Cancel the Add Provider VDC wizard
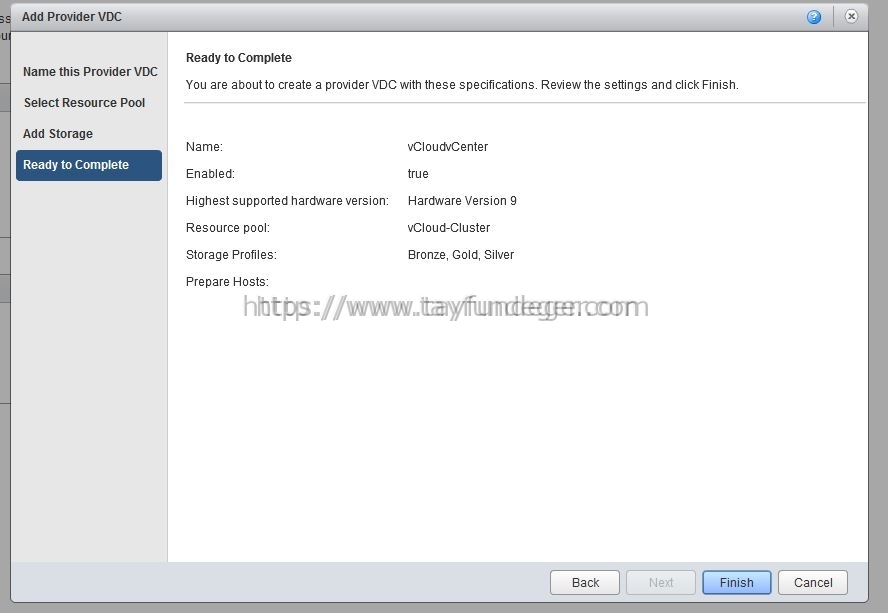The width and height of the screenshot is (888, 613). click(813, 582)
